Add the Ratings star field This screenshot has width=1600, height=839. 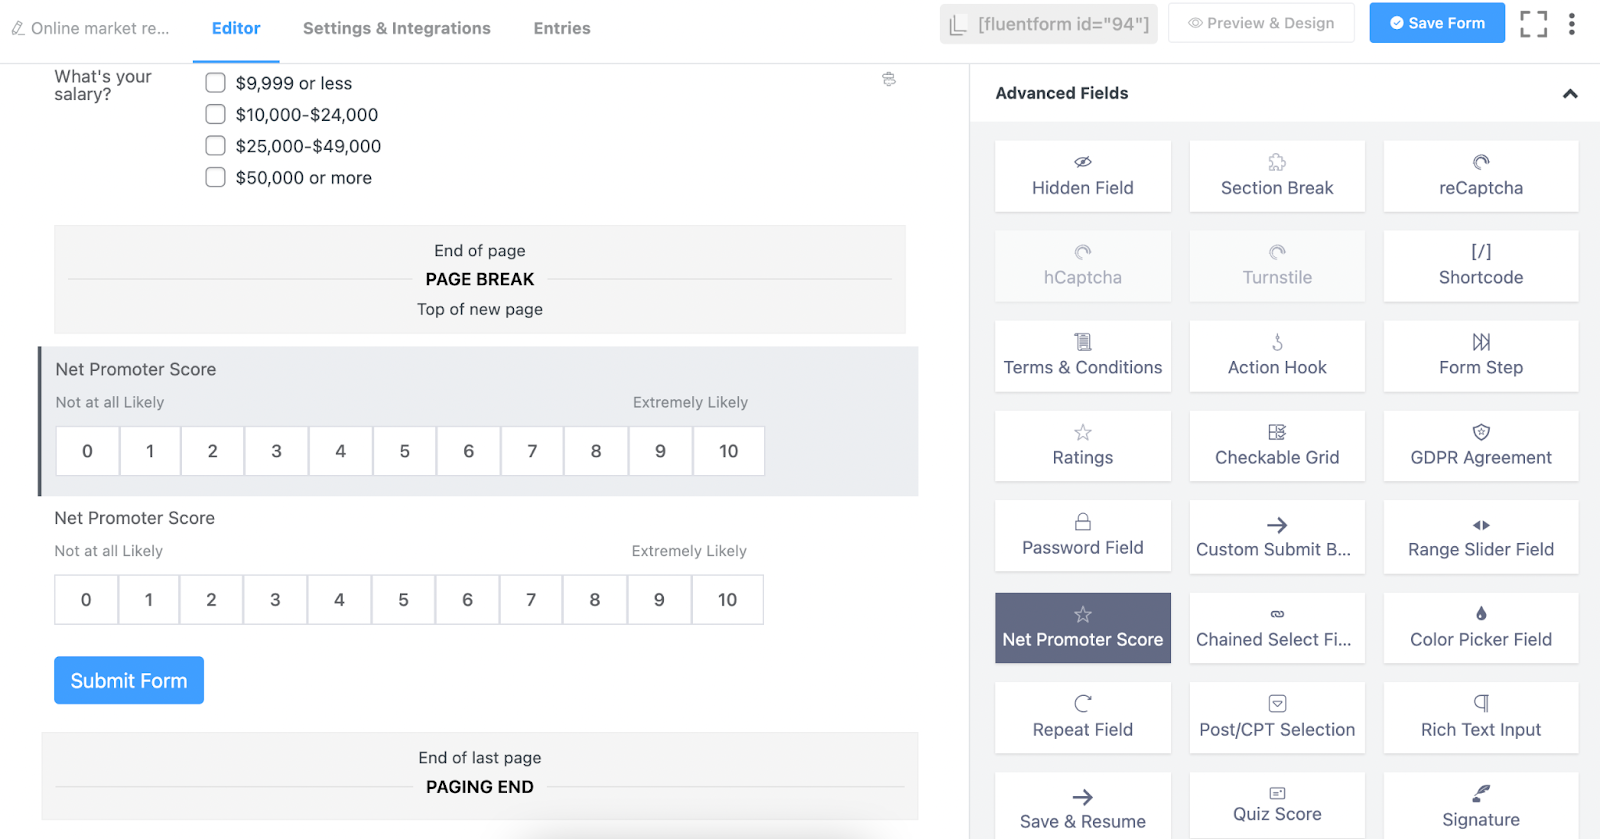point(1082,446)
